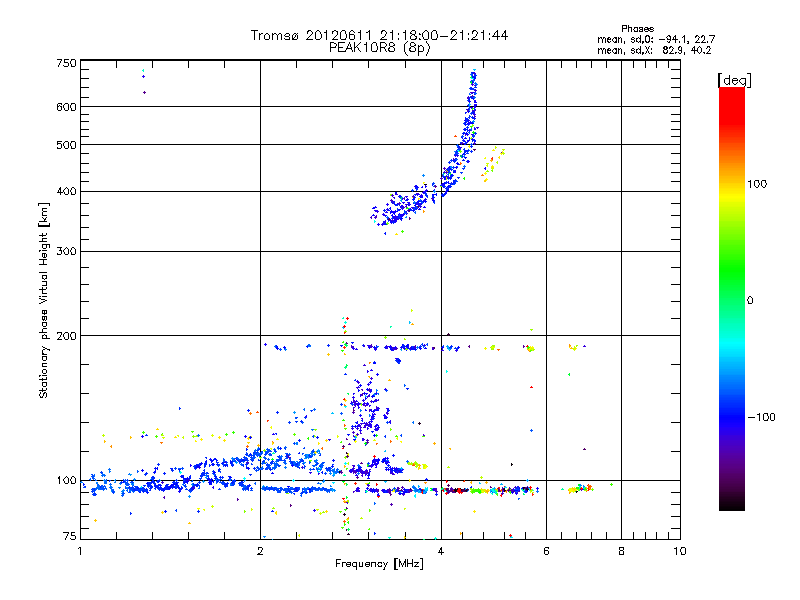Viewport: 800px width, 600px height.
Task: Click the 'mean, sd,X: 82.9, 40.2' text
Action: [655, 50]
